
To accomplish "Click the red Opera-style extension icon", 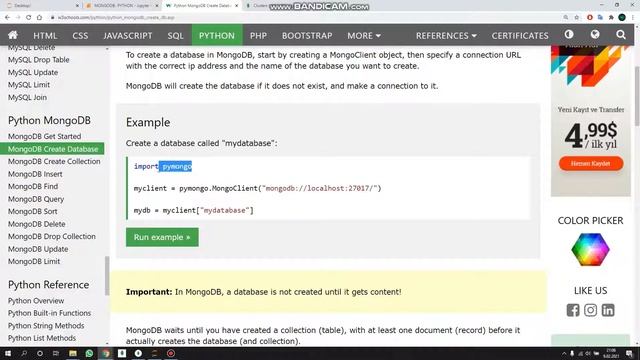I will pos(590,18).
